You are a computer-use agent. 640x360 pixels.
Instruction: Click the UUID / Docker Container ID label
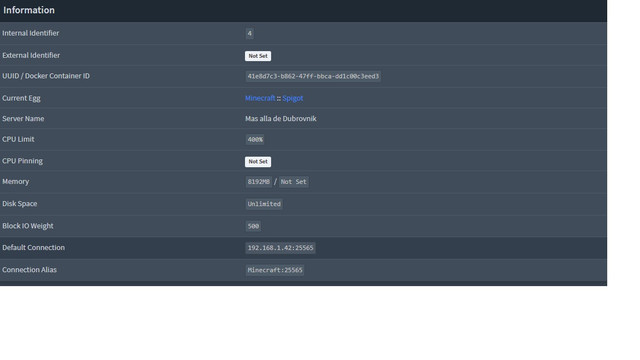[x=46, y=76]
